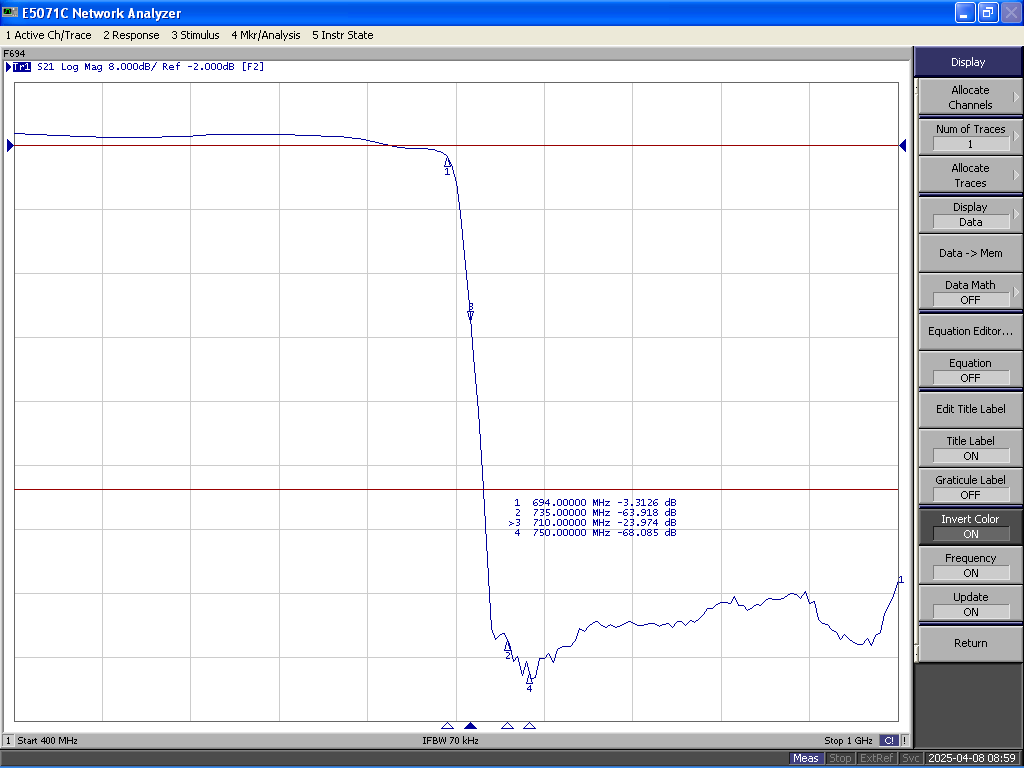This screenshot has width=1024, height=768.
Task: Click the C! correction status indicator
Action: pos(888,741)
